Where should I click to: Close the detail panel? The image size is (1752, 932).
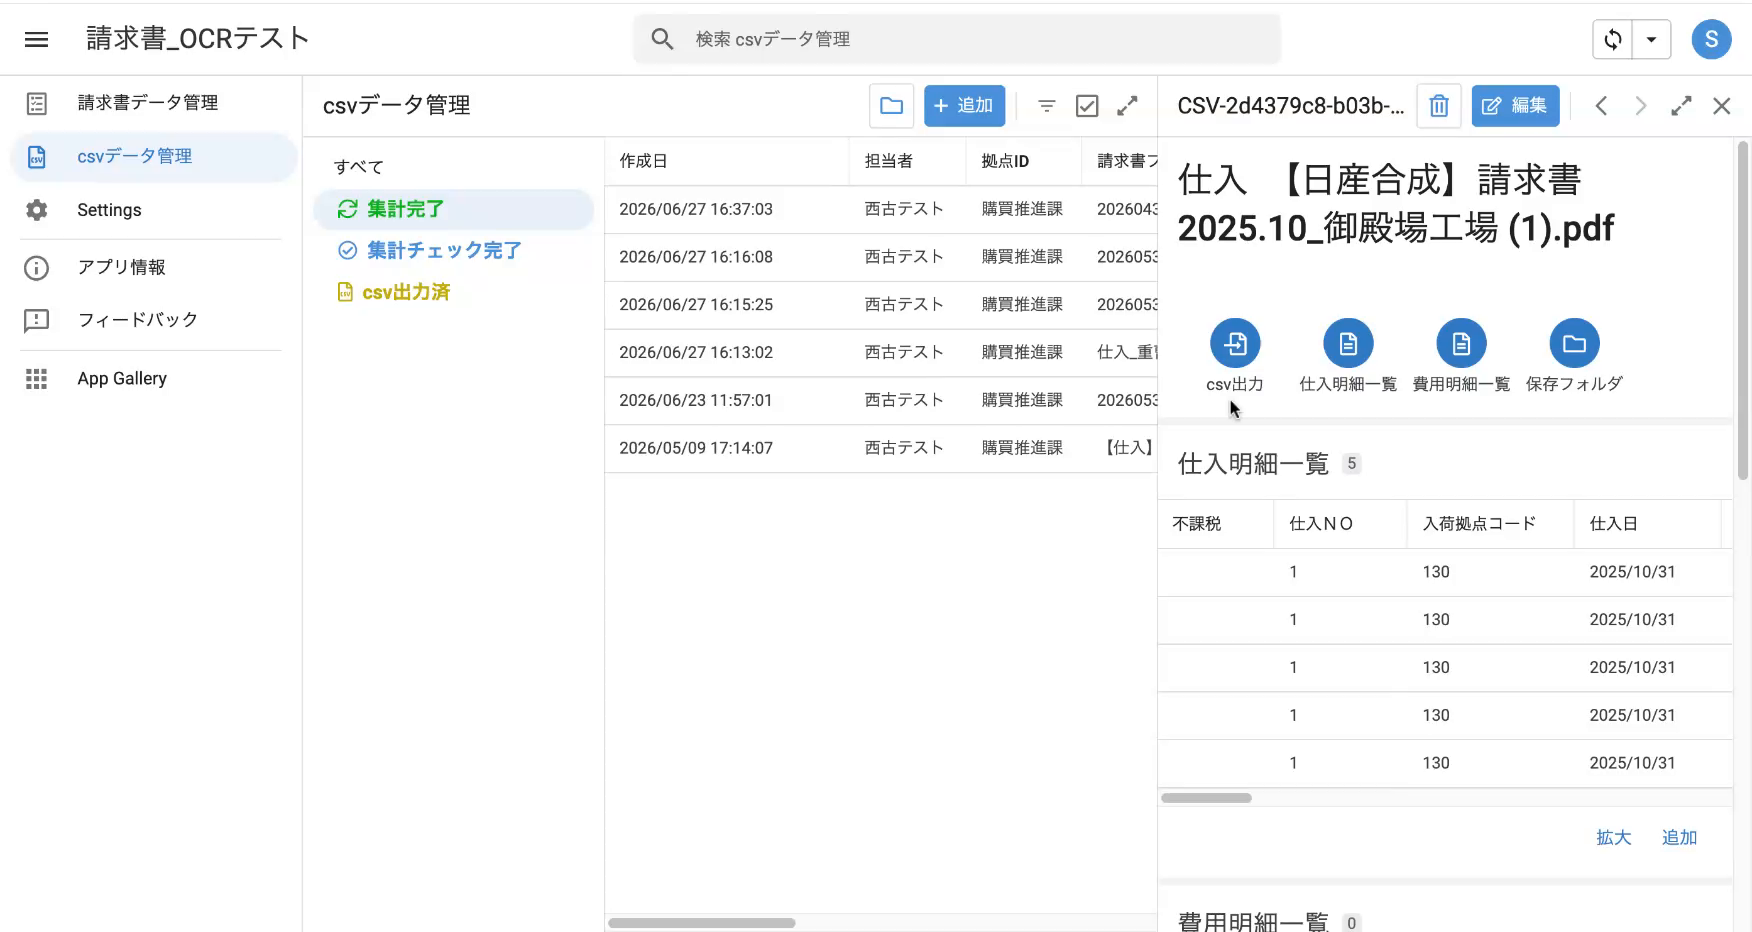pyautogui.click(x=1721, y=106)
